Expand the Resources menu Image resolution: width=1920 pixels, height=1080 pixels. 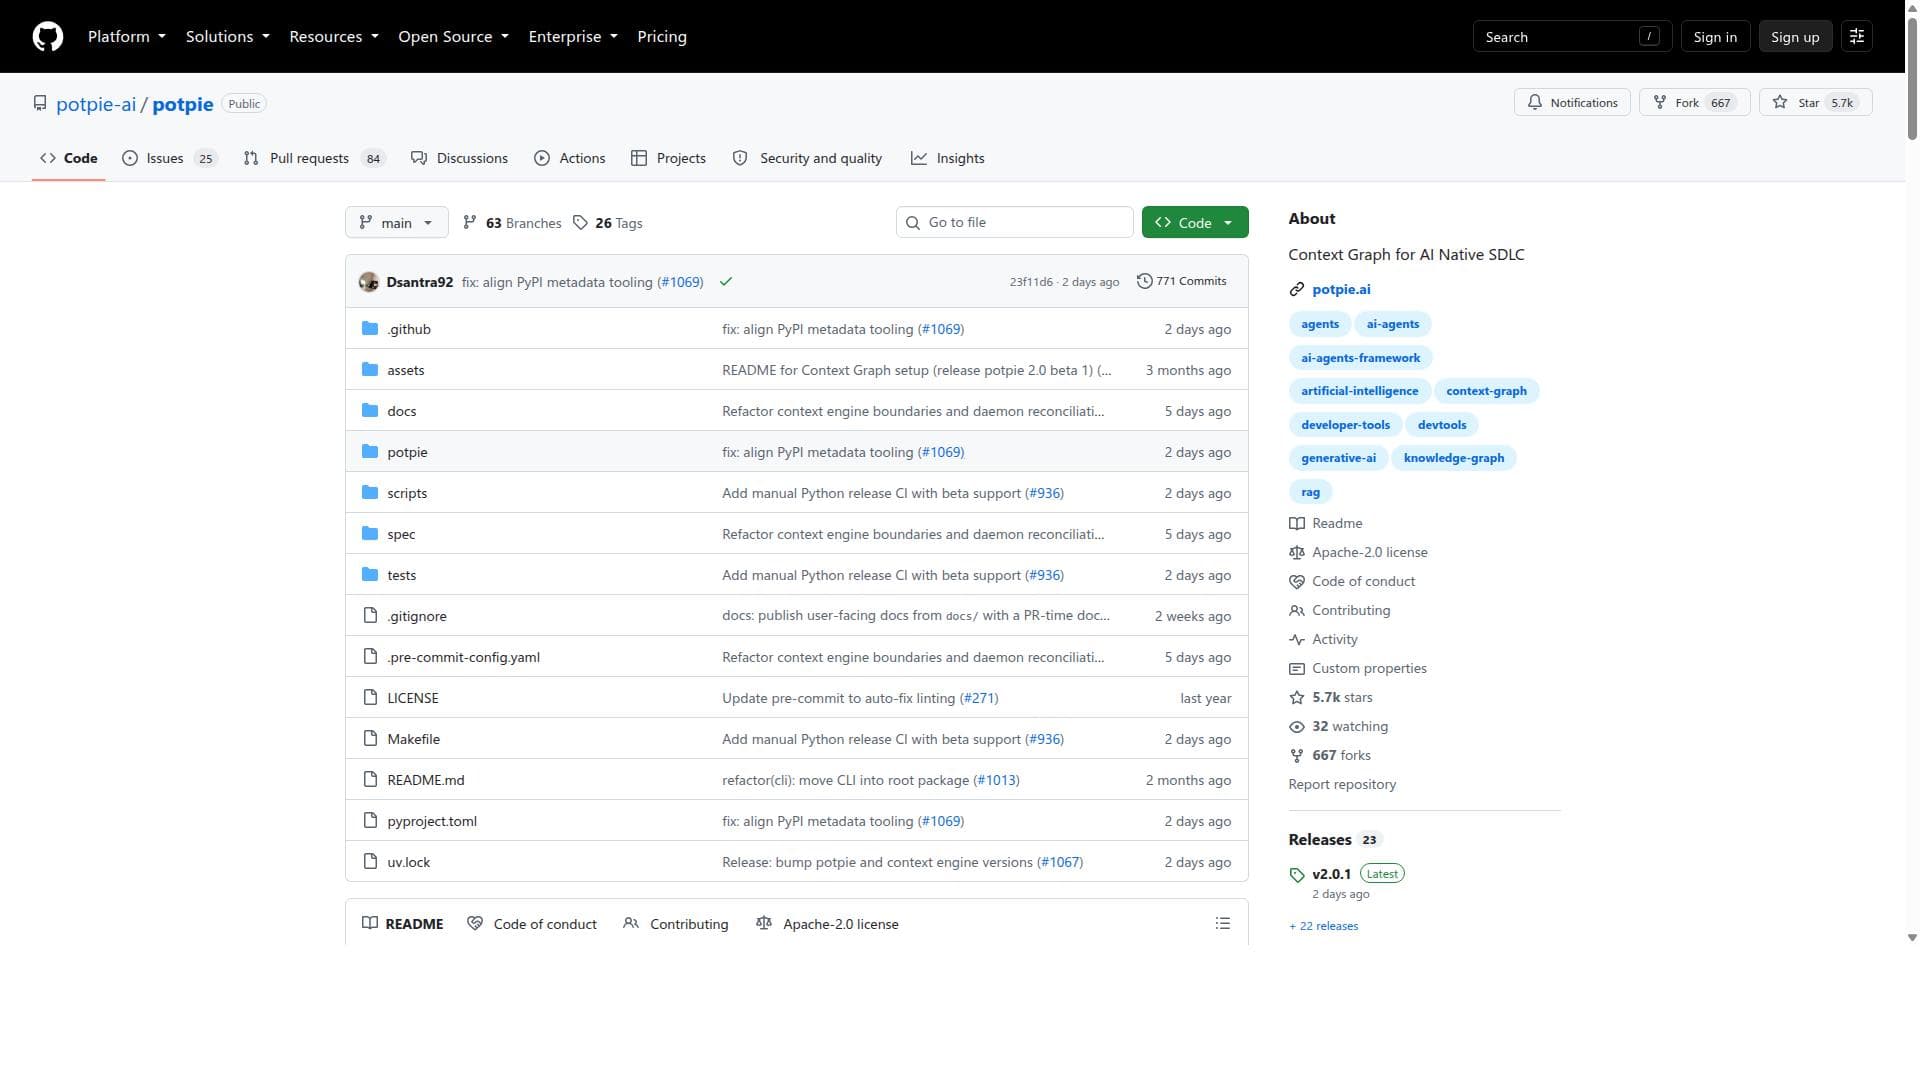coord(334,37)
